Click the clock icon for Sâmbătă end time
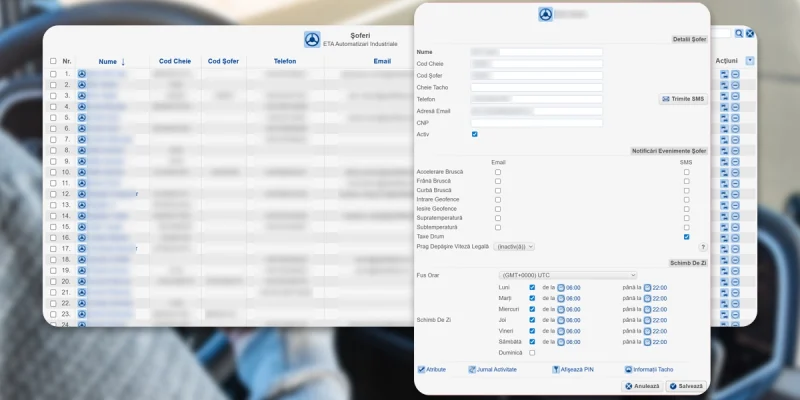This screenshot has width=800, height=400. pos(647,341)
